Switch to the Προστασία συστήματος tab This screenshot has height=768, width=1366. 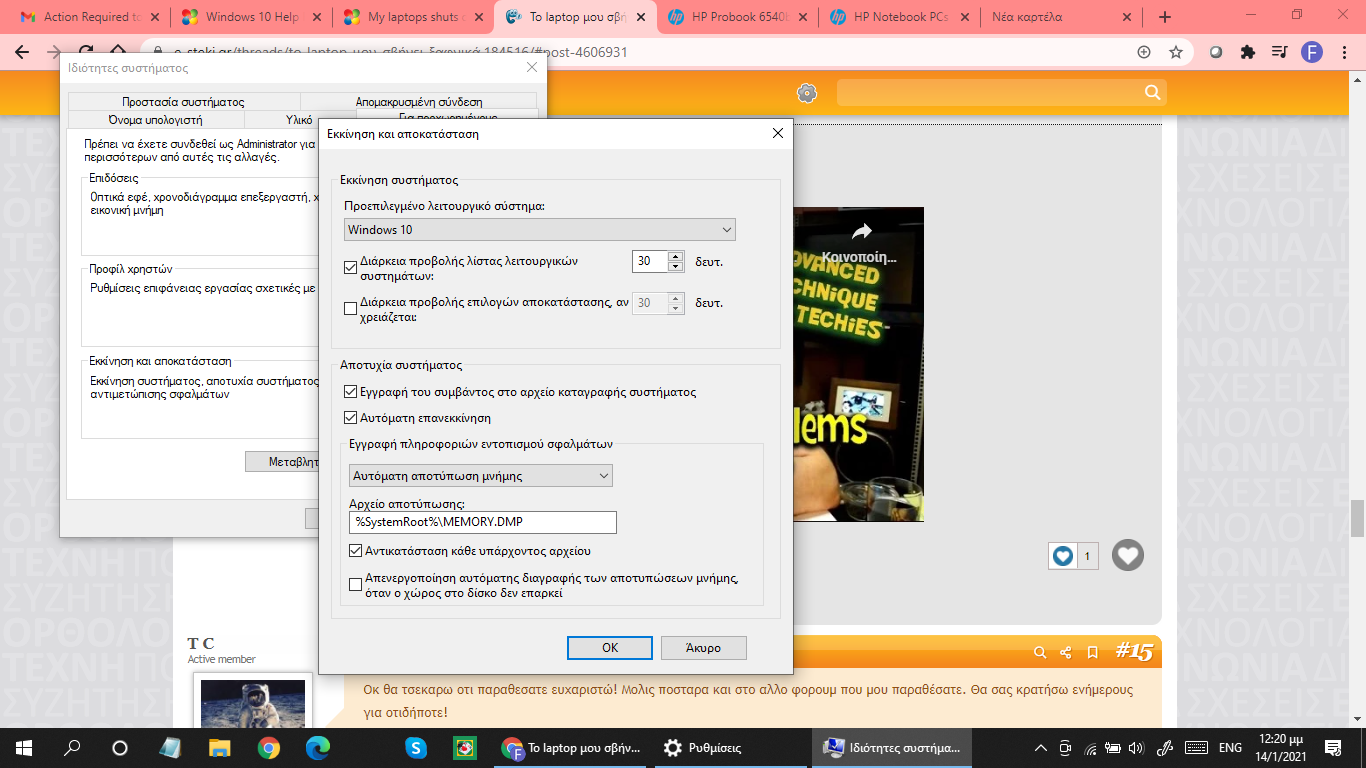click(x=183, y=102)
